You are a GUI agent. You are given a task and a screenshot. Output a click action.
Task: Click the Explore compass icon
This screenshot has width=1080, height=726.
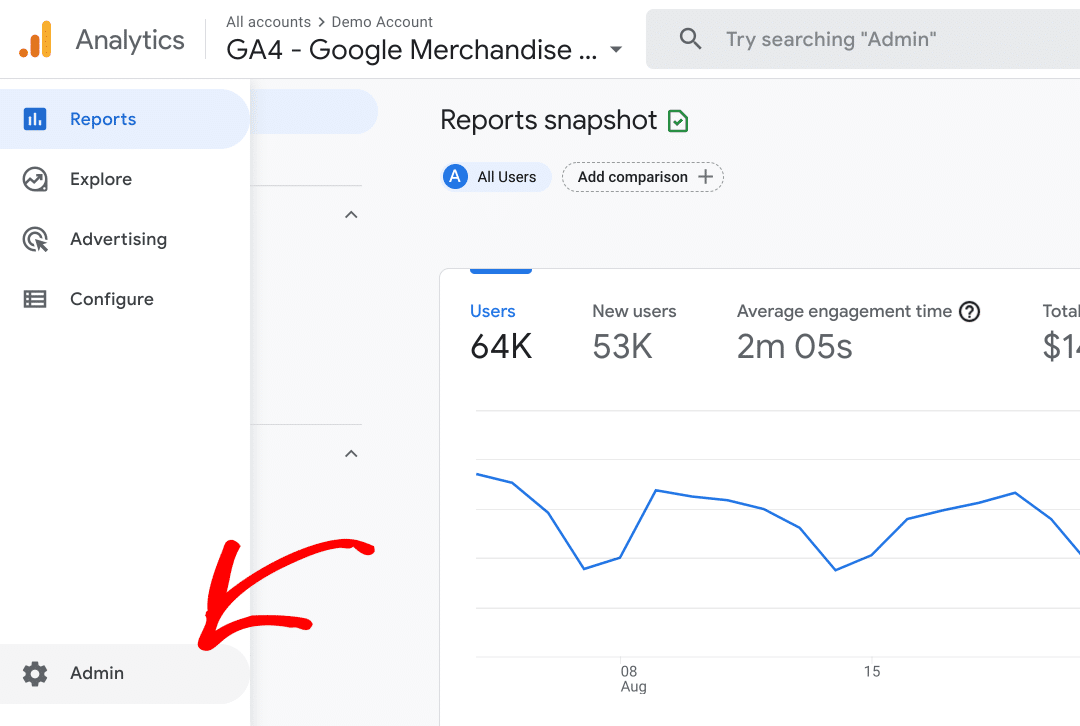tap(35, 178)
